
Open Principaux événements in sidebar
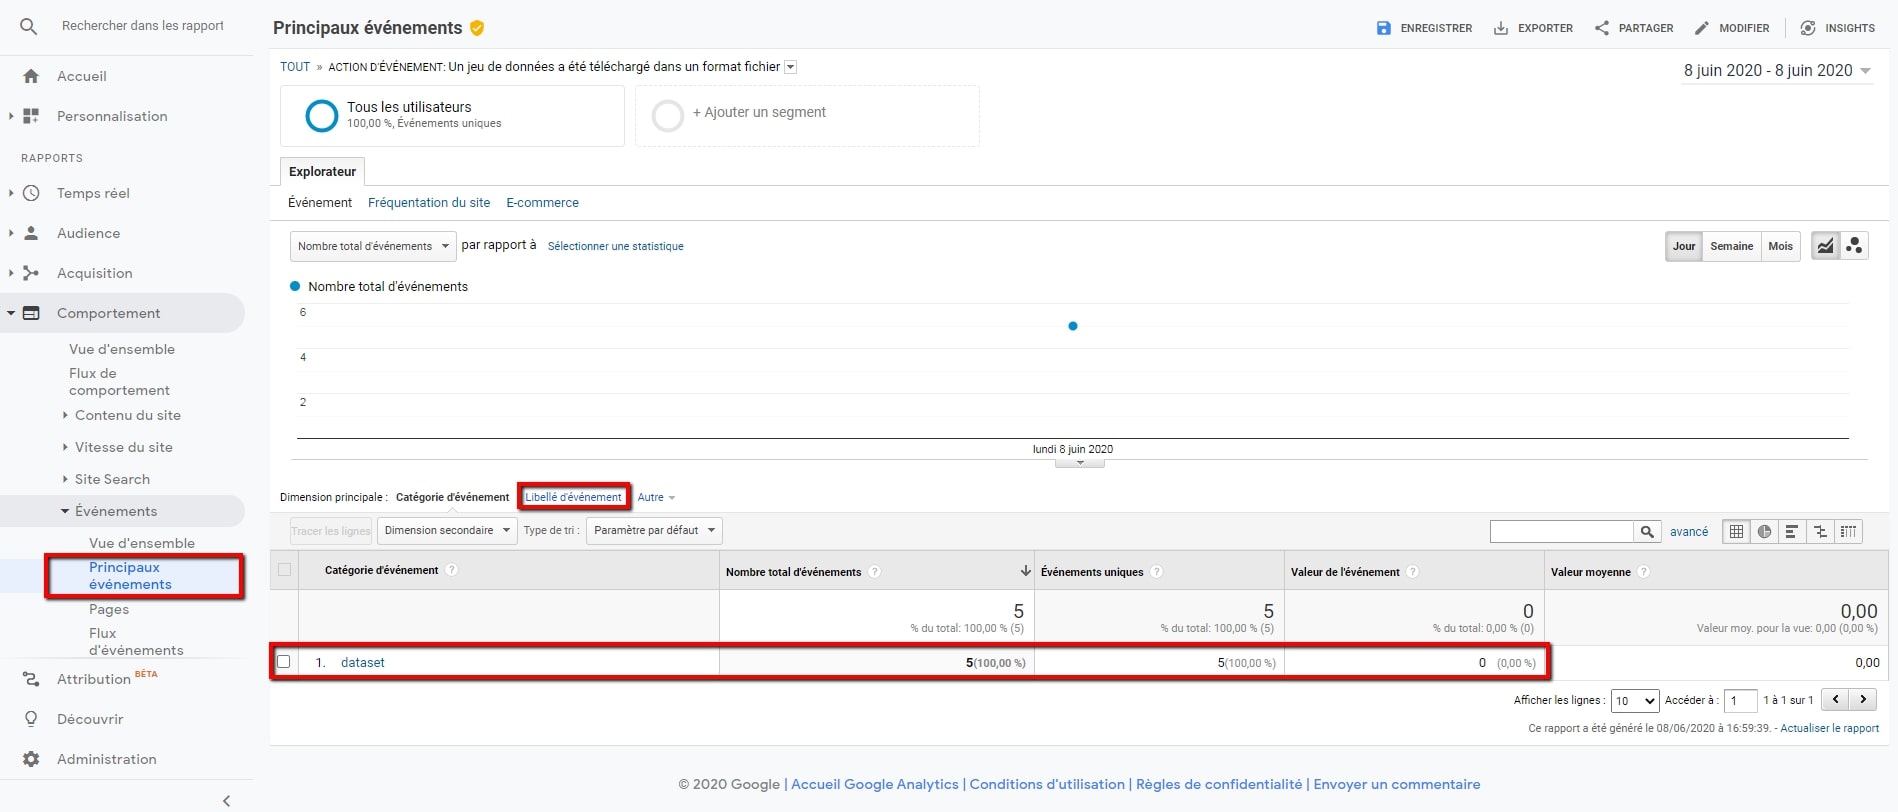(x=130, y=576)
